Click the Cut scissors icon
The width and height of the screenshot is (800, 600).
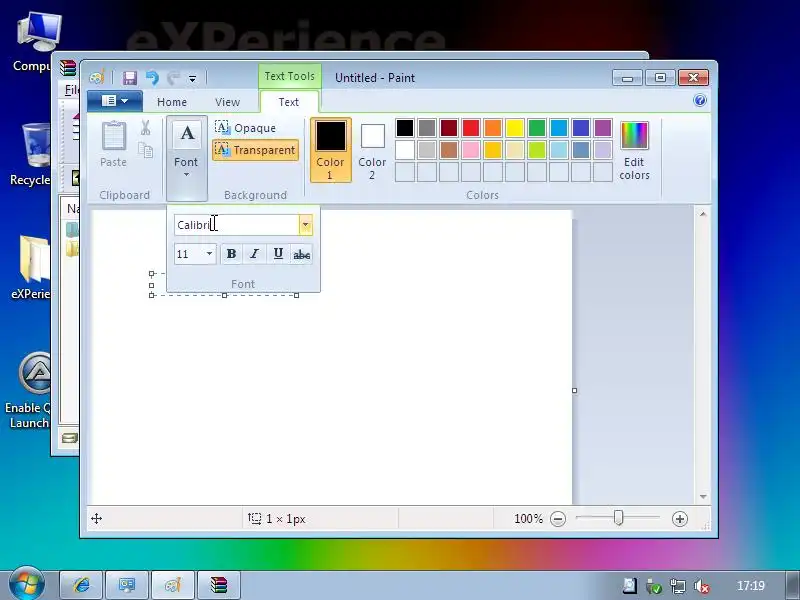coord(145,128)
